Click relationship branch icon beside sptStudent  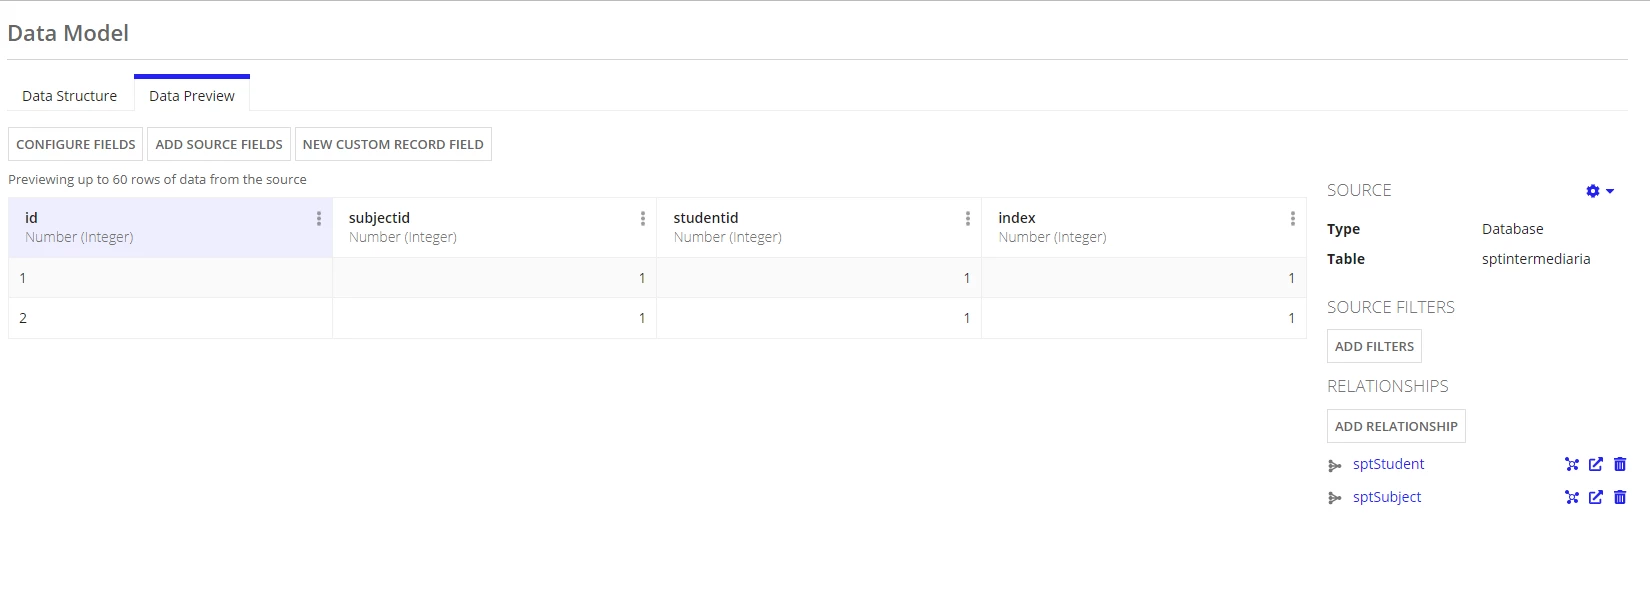pos(1334,465)
